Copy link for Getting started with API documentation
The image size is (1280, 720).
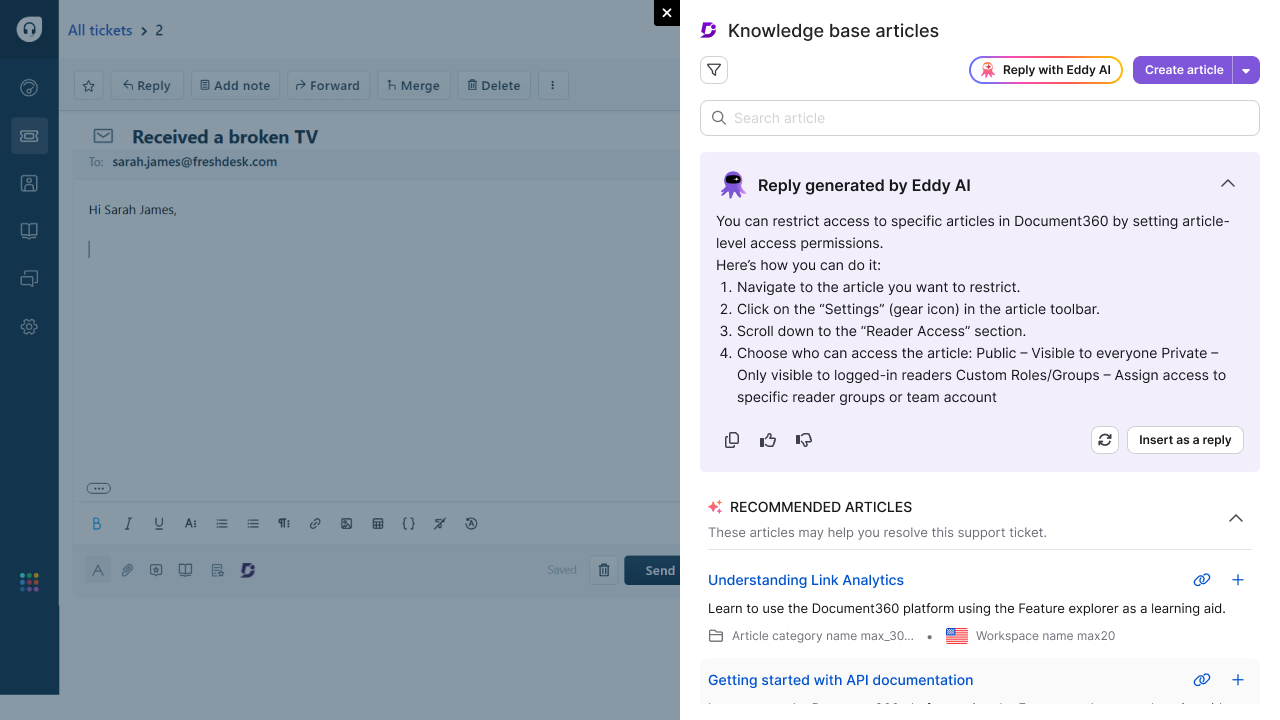[1202, 680]
